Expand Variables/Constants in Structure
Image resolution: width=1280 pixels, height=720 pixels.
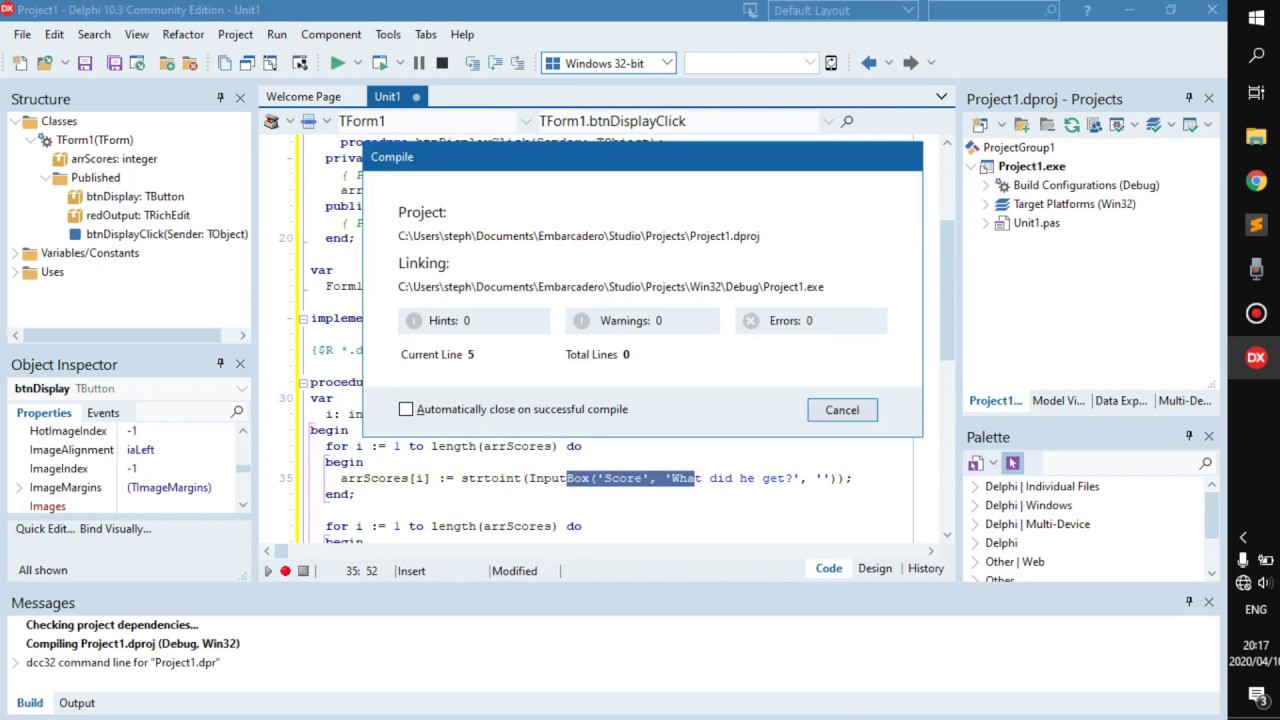tap(17, 253)
